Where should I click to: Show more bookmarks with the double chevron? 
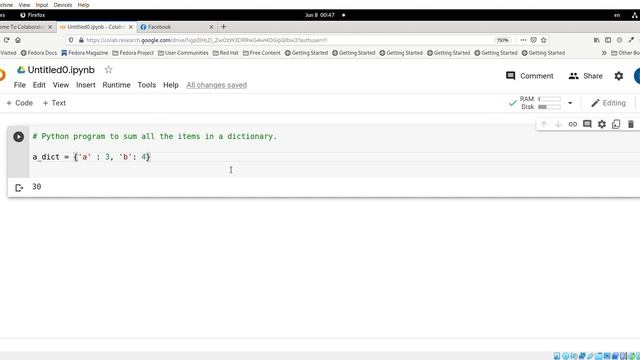click(604, 53)
